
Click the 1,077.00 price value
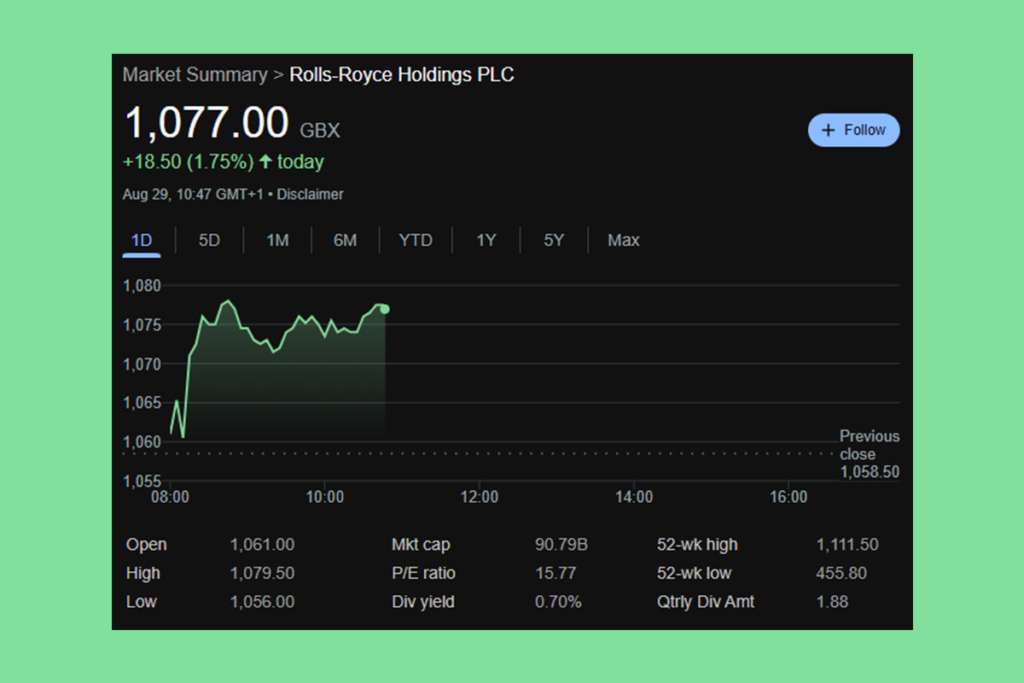coord(206,123)
